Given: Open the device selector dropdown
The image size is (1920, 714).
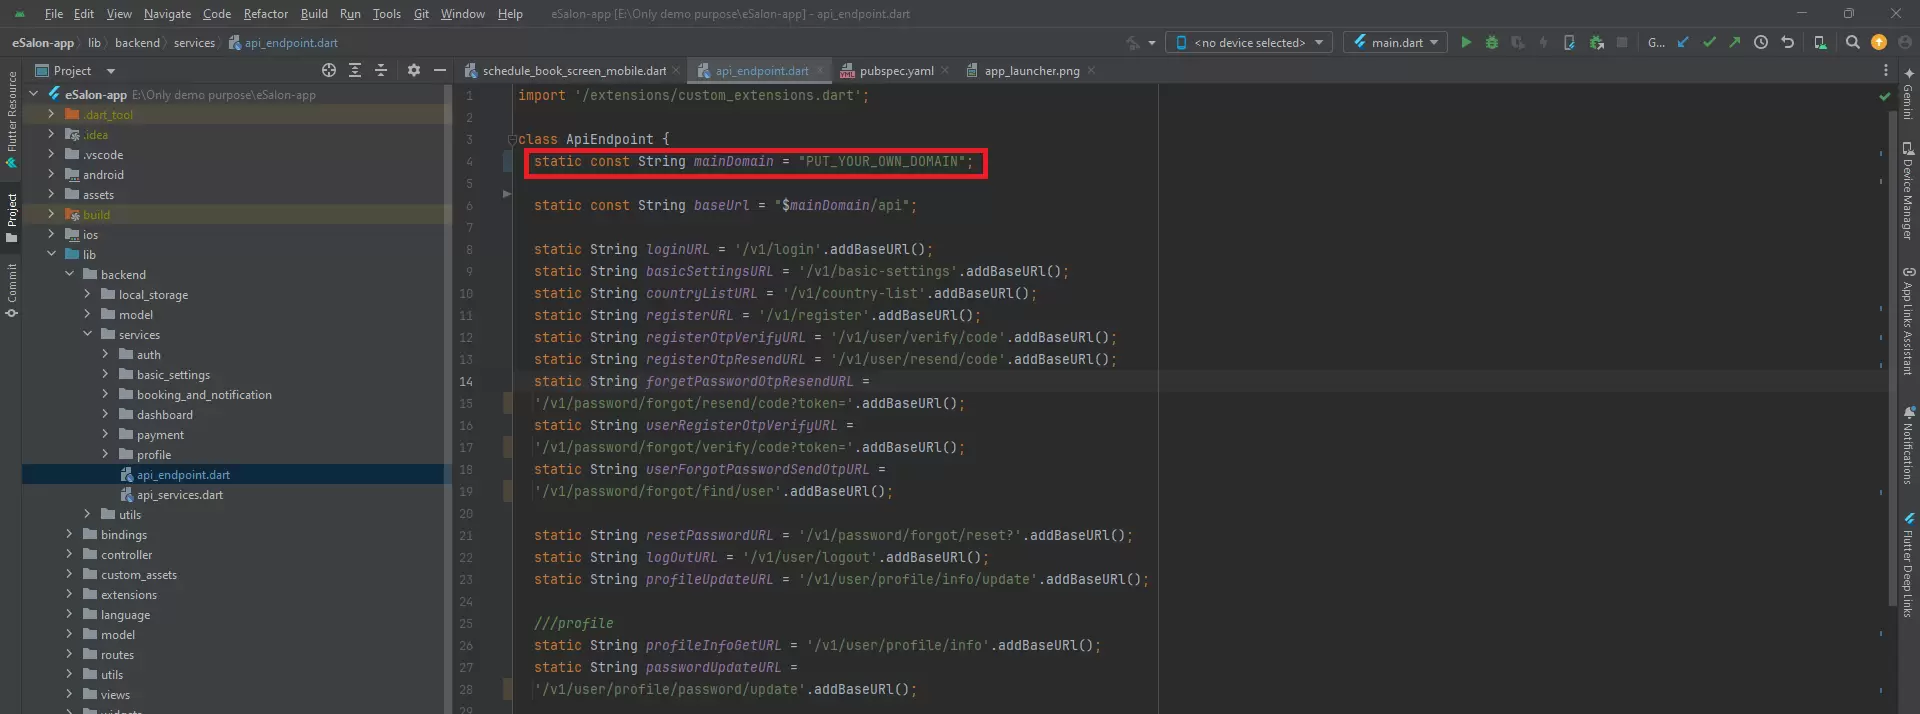Looking at the screenshot, I should (1249, 42).
